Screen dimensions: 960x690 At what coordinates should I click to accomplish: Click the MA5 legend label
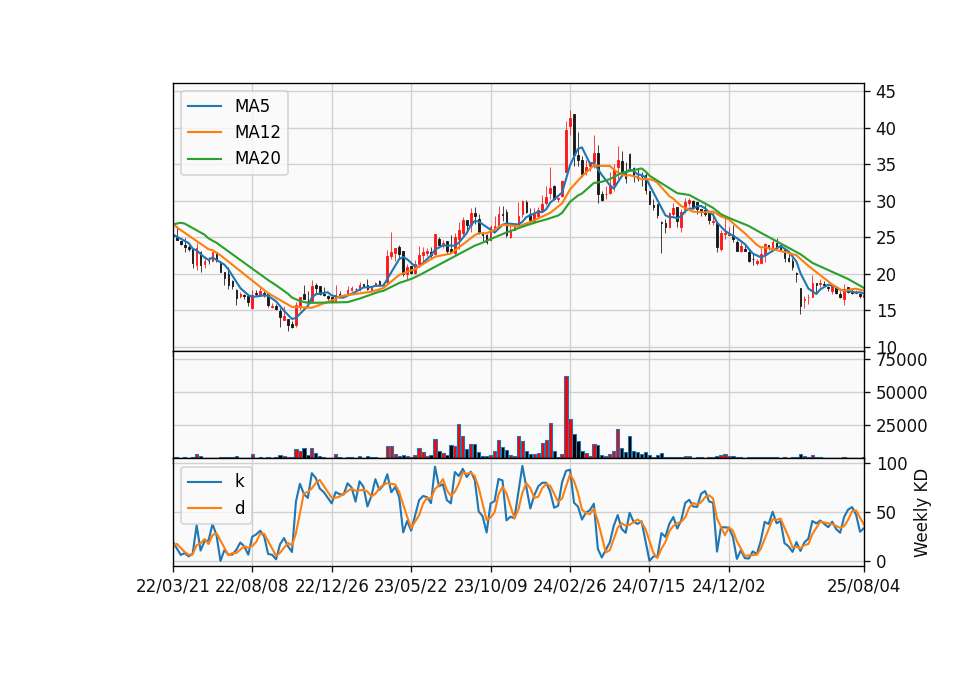tap(252, 106)
